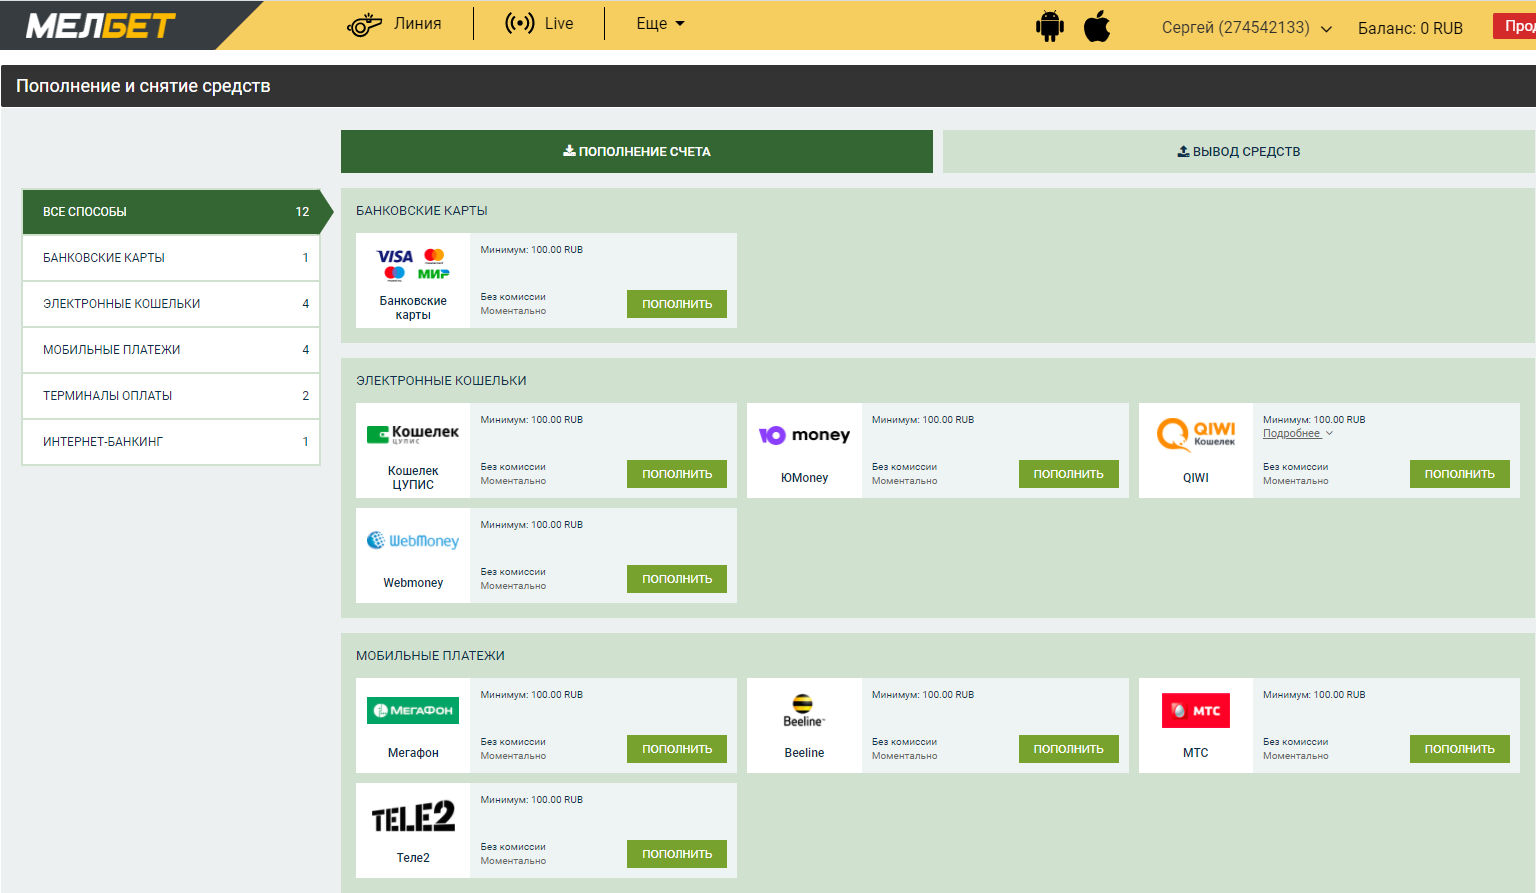The image size is (1536, 893).
Task: Click the Кошелек ЦУПИС caption
Action: (x=413, y=478)
